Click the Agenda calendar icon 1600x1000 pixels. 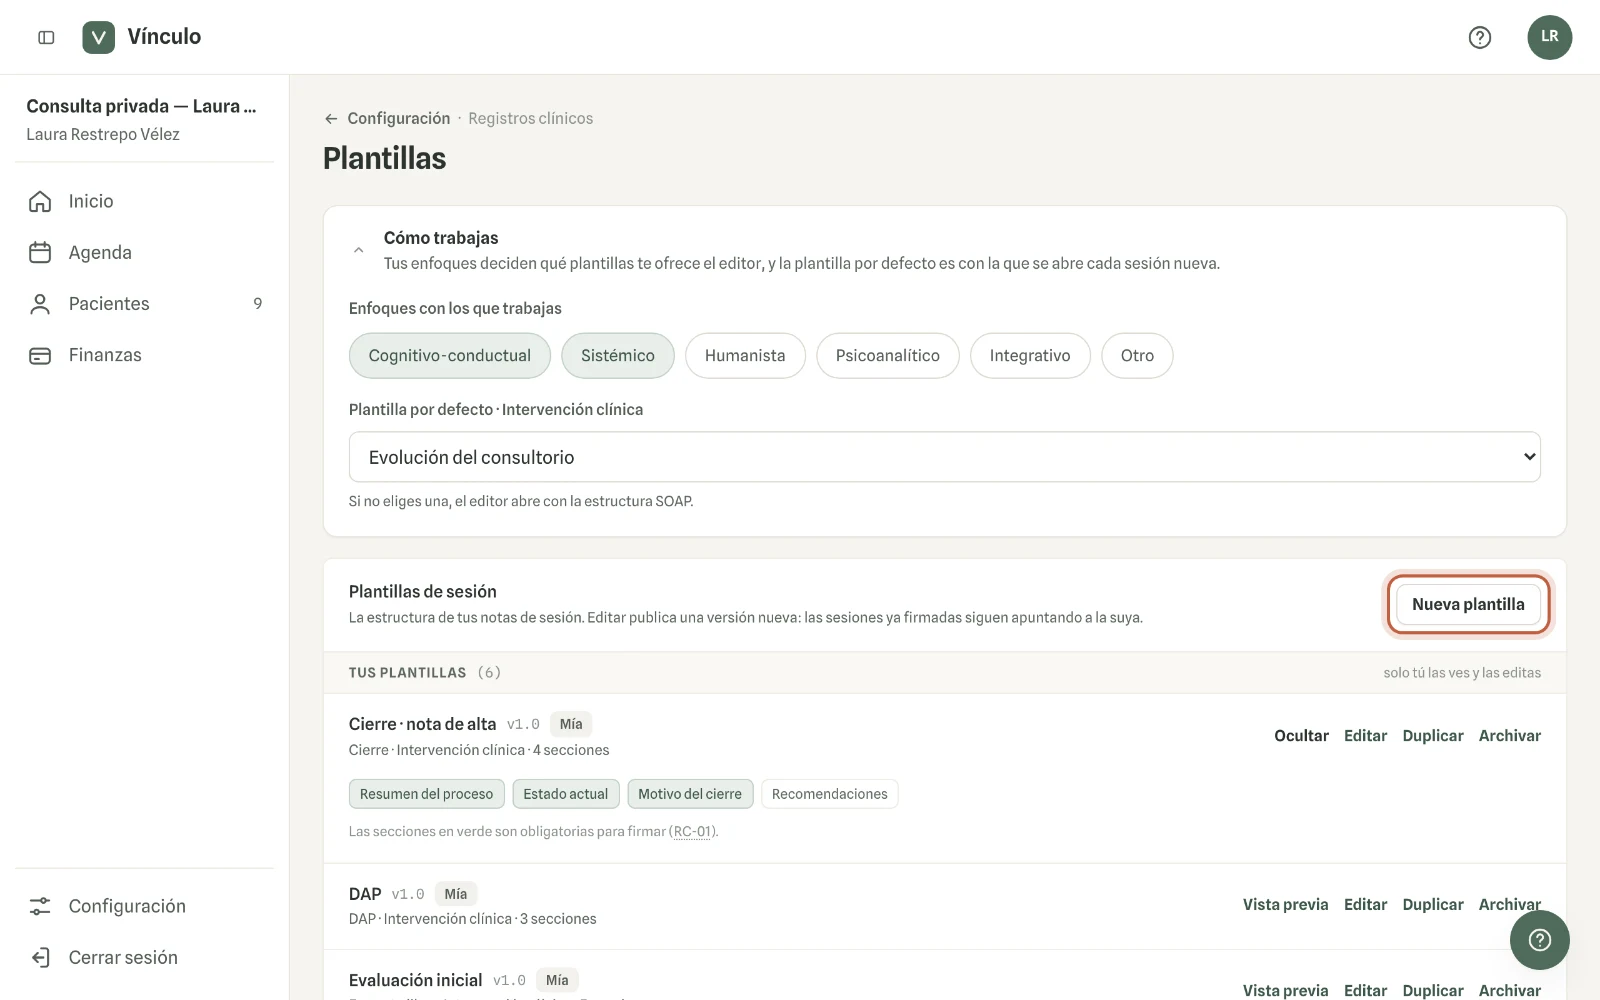tap(40, 252)
